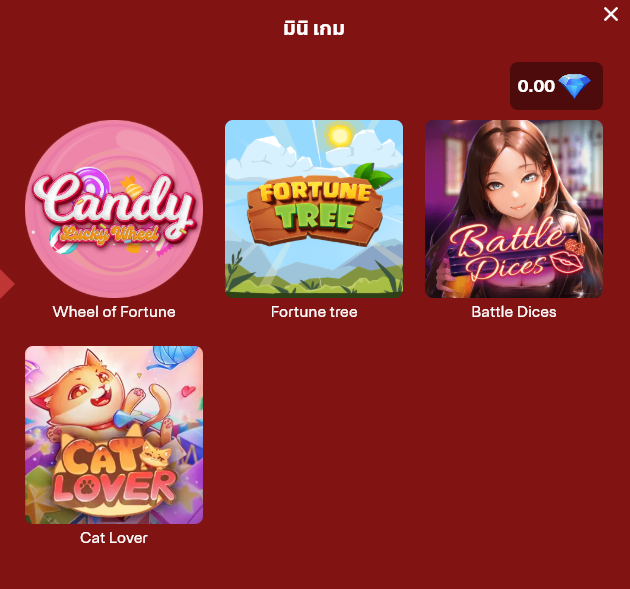
Task: Start the Cat Lover game thumbnail
Action: click(114, 435)
